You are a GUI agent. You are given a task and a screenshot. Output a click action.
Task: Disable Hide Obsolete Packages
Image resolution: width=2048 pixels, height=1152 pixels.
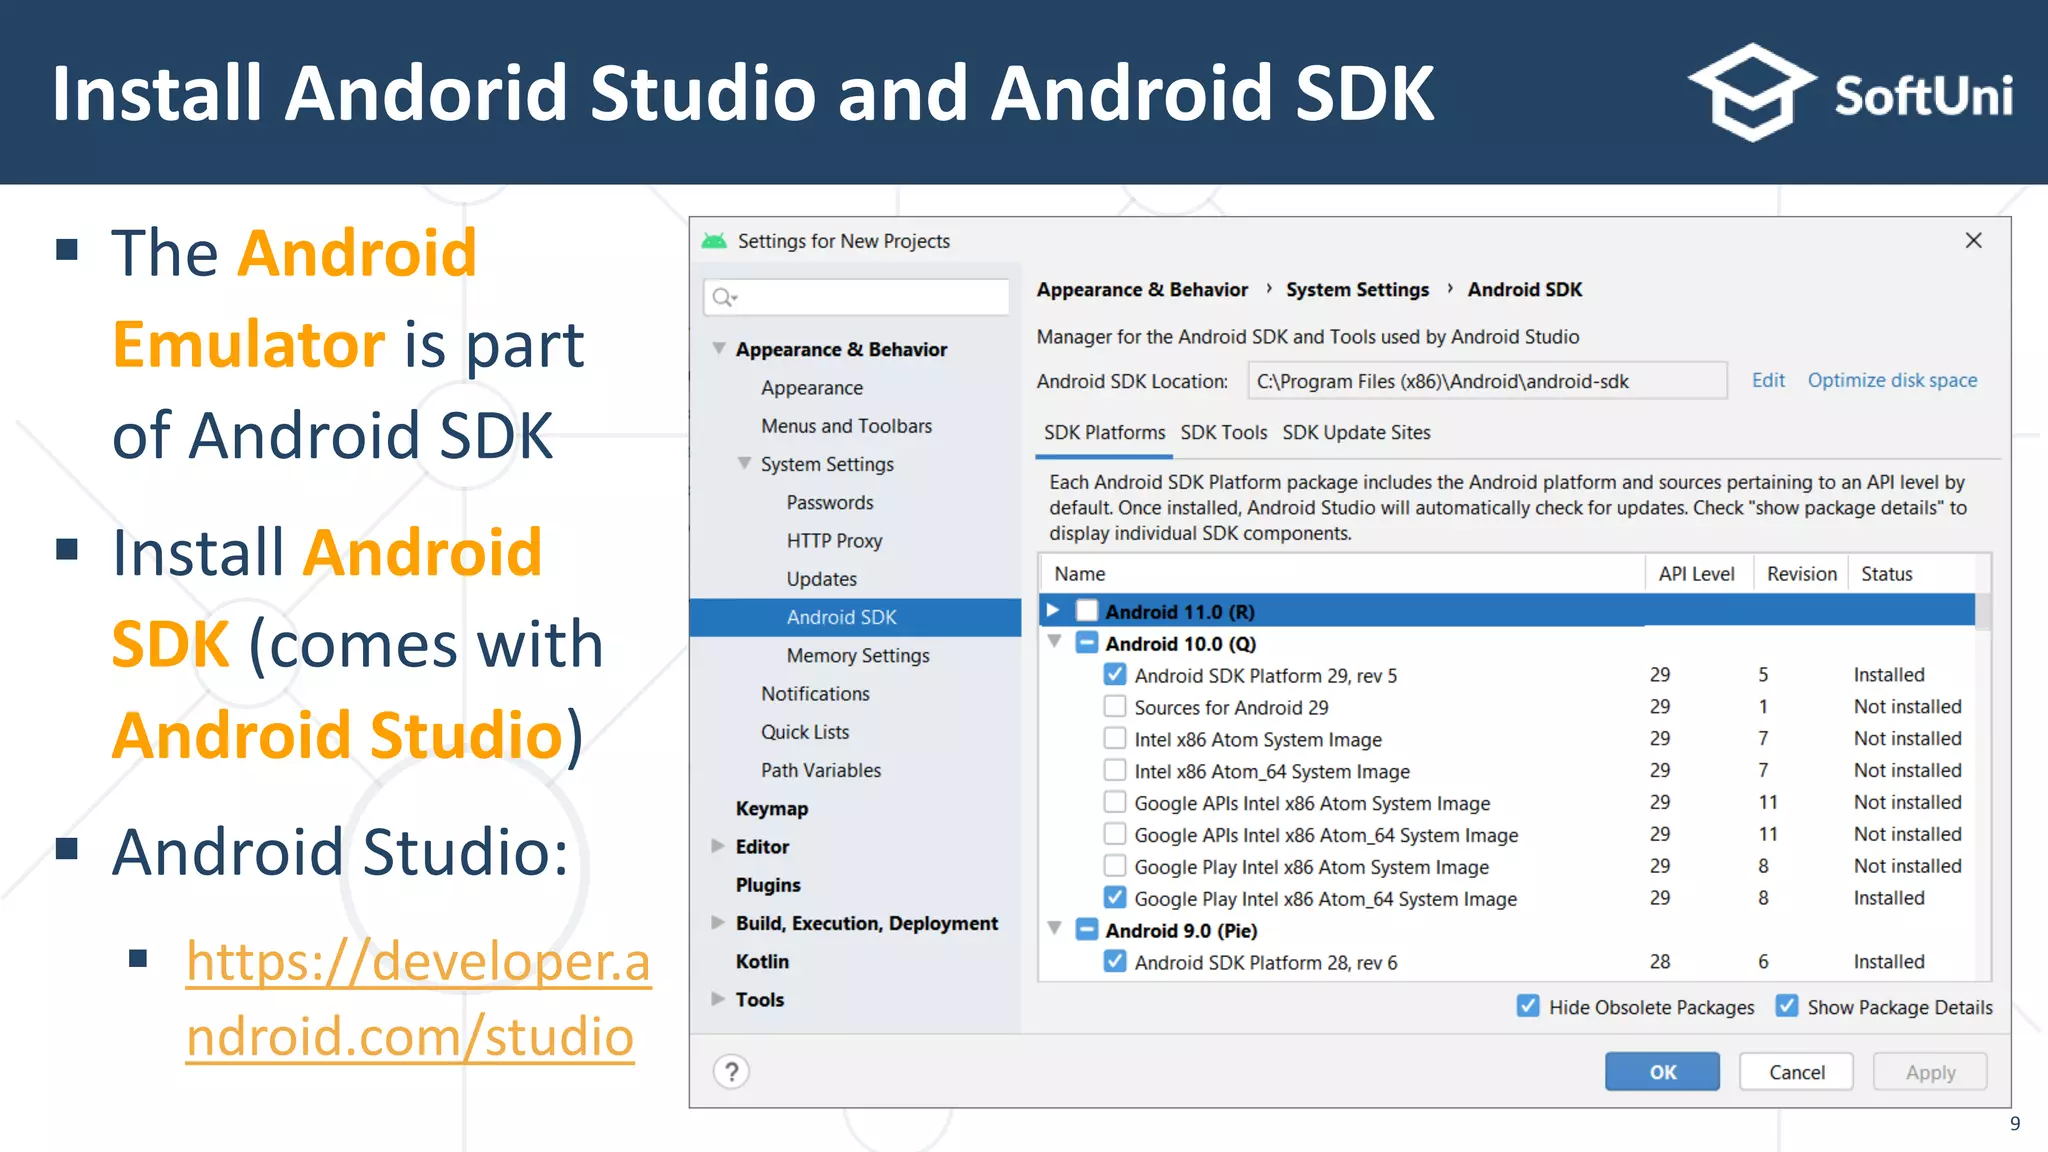(1528, 1006)
